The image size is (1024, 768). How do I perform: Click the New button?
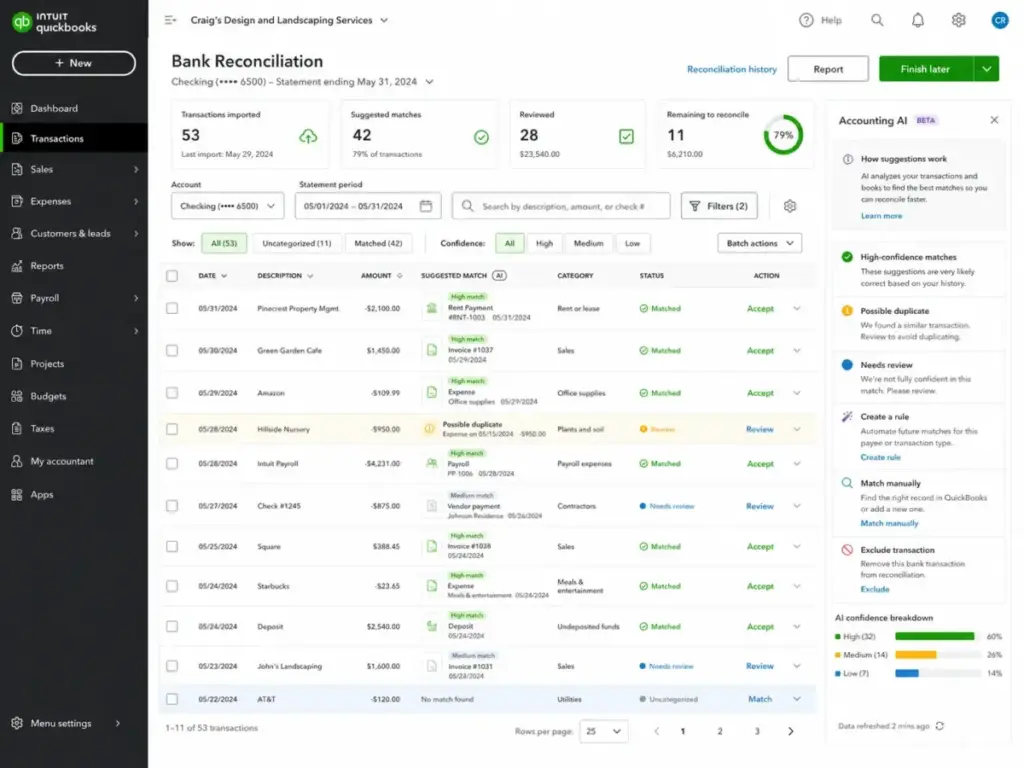[74, 63]
